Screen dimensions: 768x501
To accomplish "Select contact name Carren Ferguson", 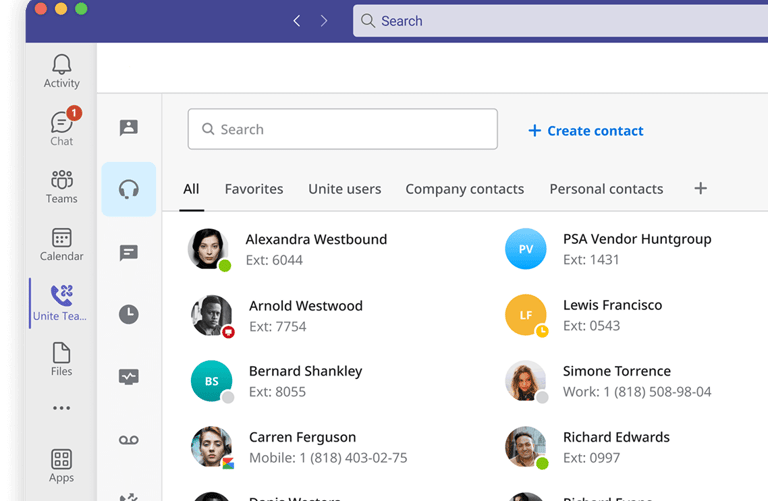I will (302, 437).
